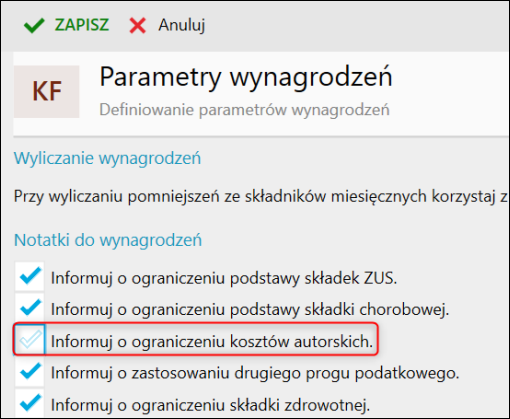This screenshot has height=419, width=510.
Task: Open the Wyliczanie wynagrodzeń section header
Action: (x=107, y=158)
